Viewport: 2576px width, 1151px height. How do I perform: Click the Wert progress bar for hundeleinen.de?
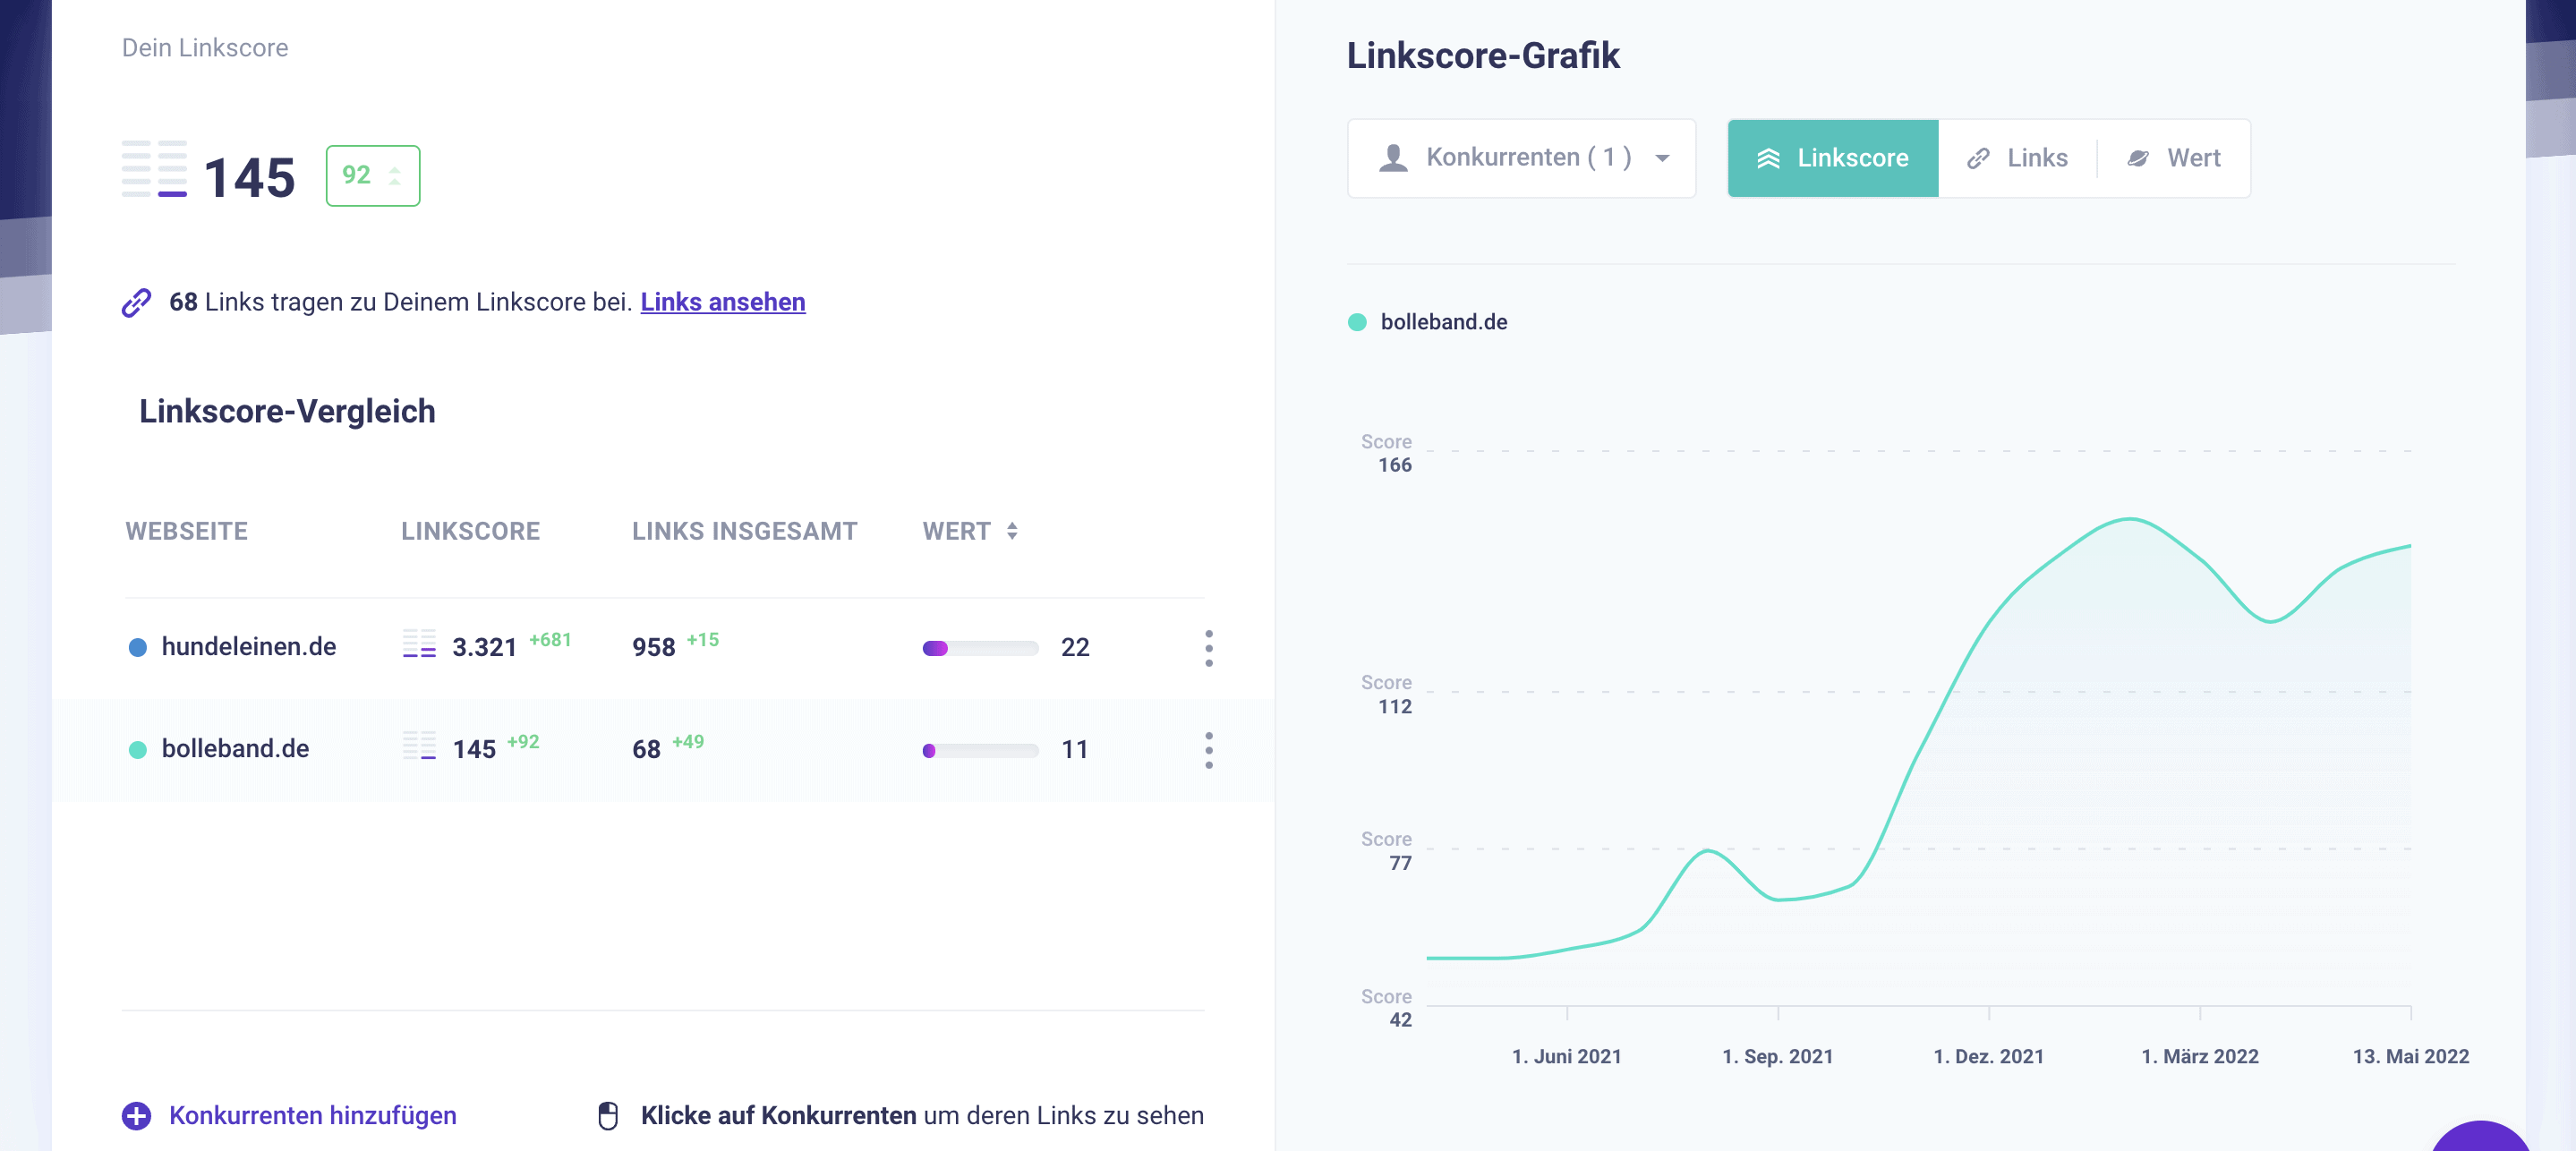coord(980,648)
